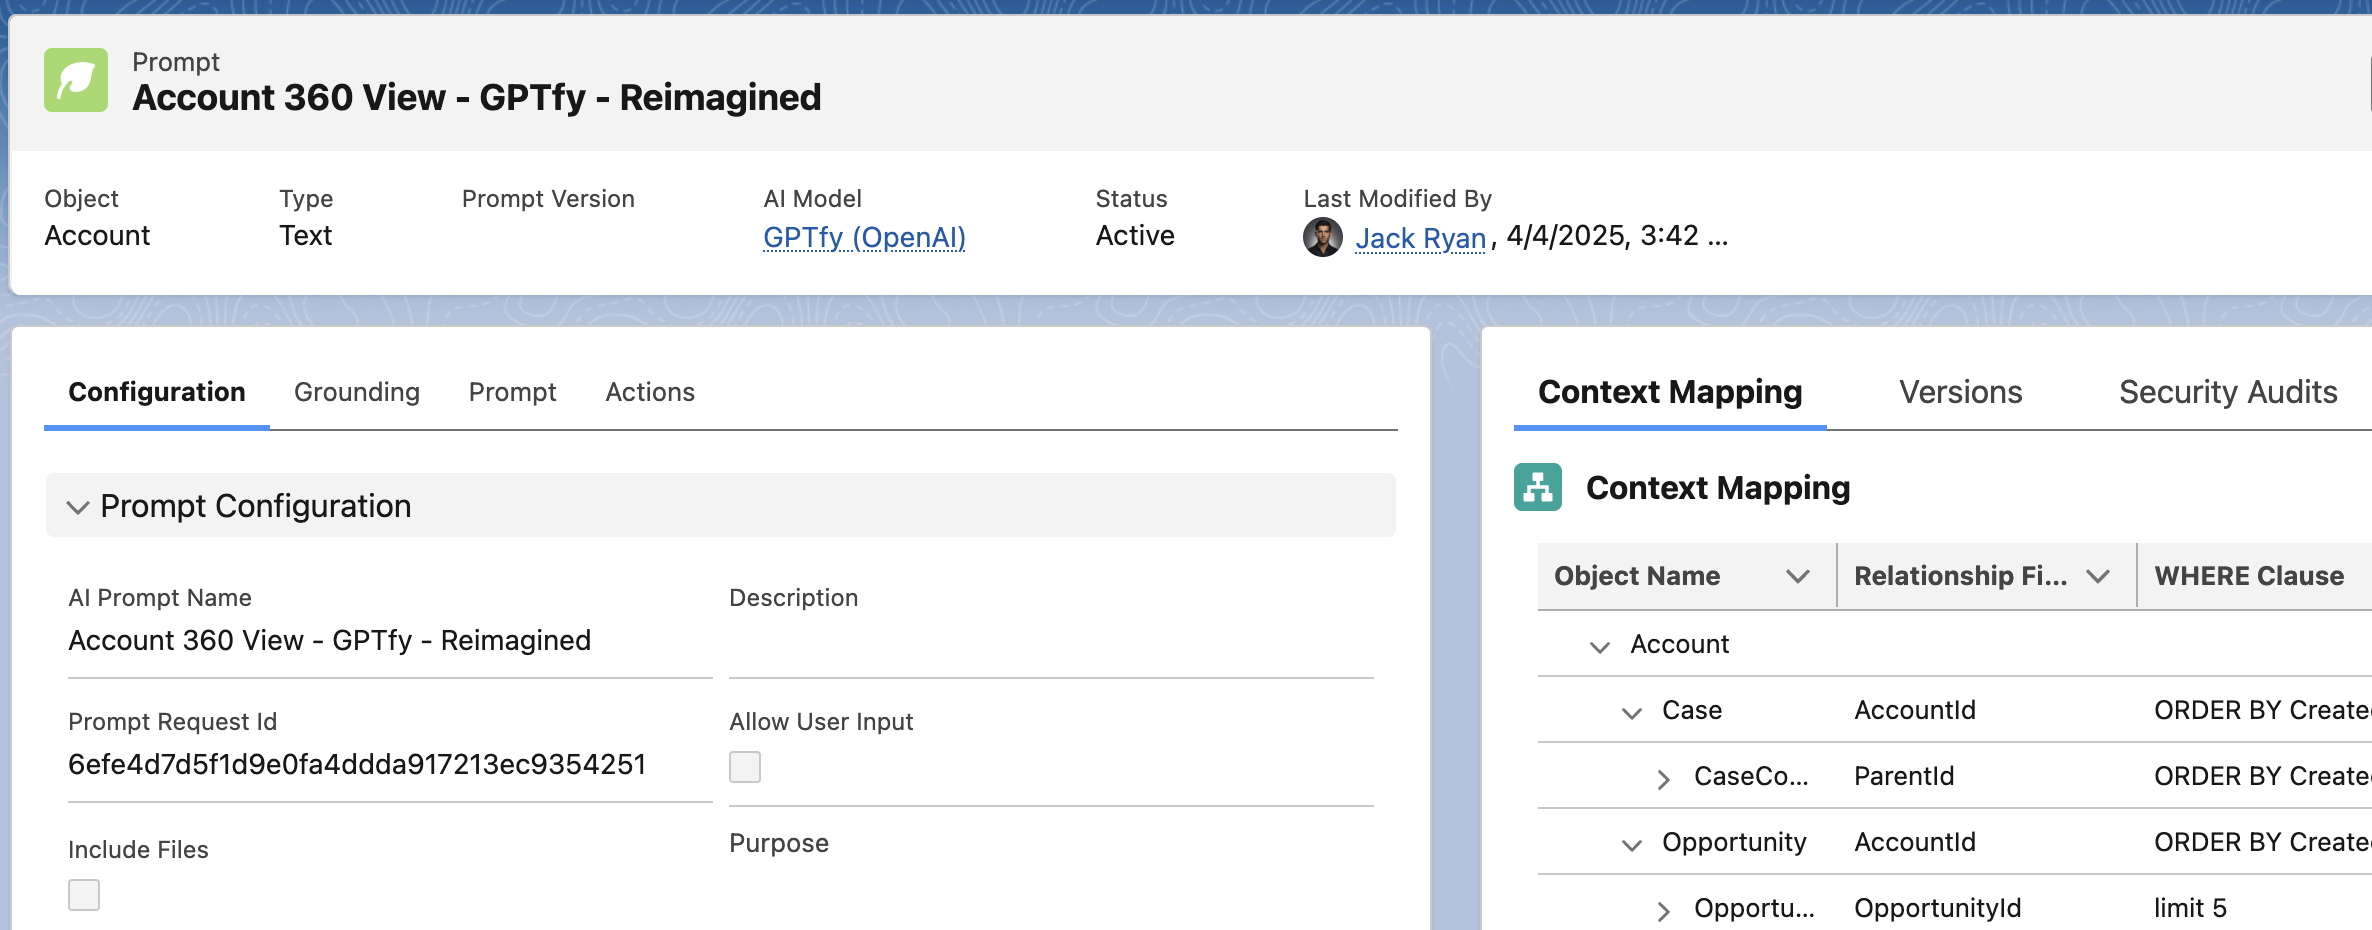
Task: Open the Actions tab
Action: tap(650, 392)
